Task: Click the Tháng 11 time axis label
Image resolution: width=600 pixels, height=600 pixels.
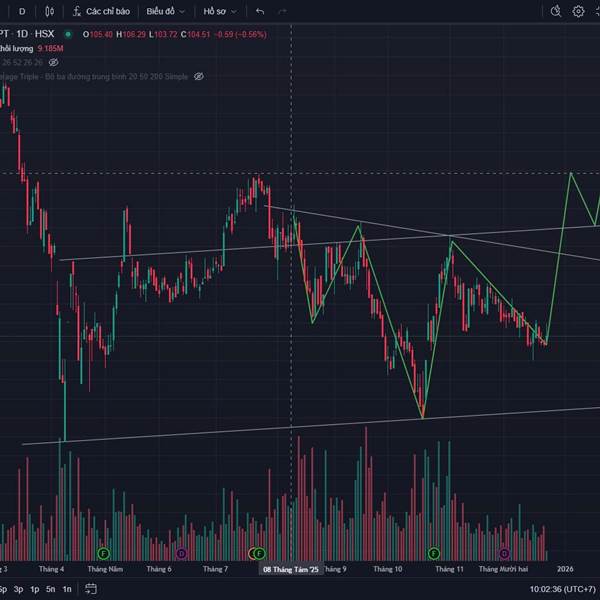Action: click(449, 569)
